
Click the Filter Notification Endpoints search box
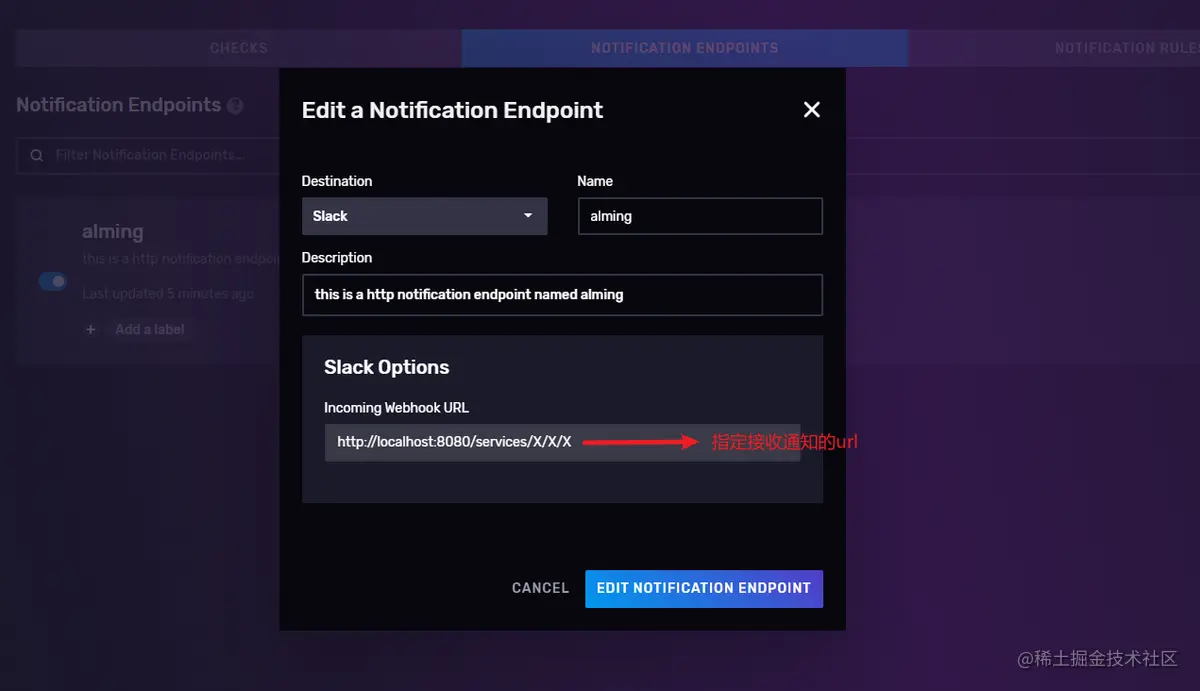click(x=148, y=155)
